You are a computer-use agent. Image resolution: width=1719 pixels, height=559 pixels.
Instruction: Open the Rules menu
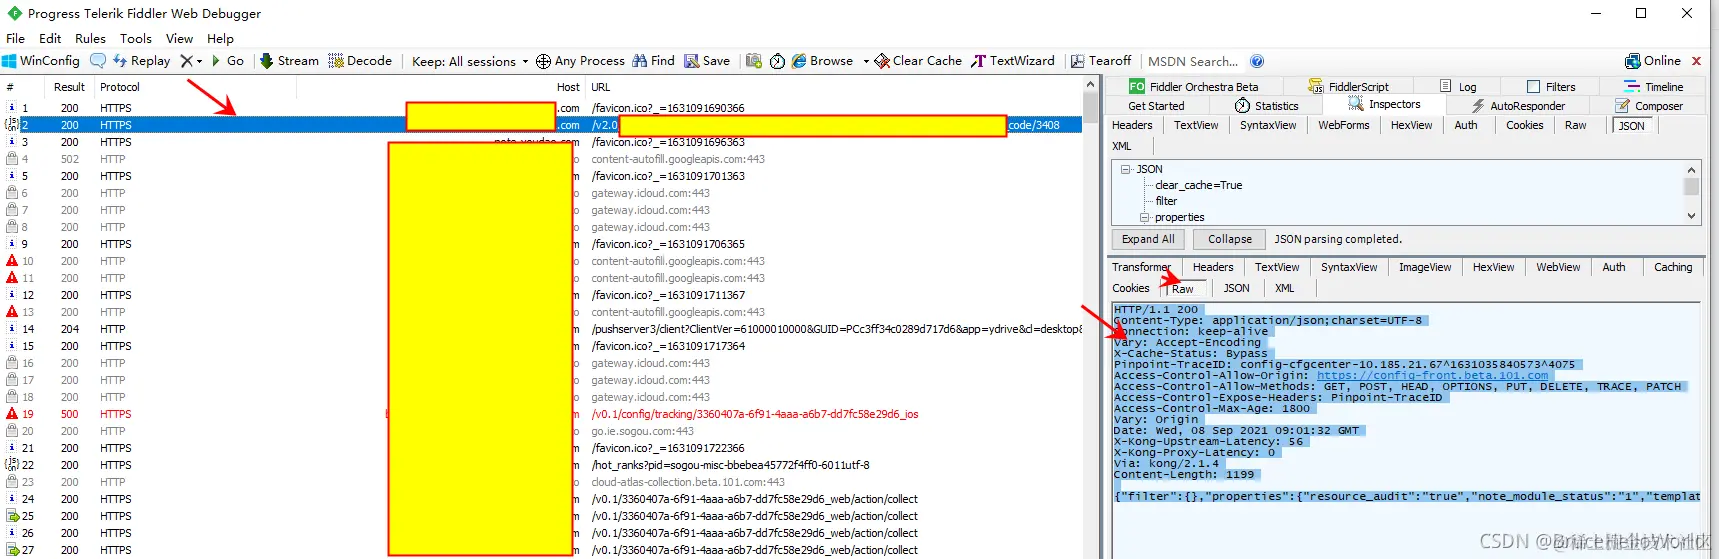click(x=90, y=39)
